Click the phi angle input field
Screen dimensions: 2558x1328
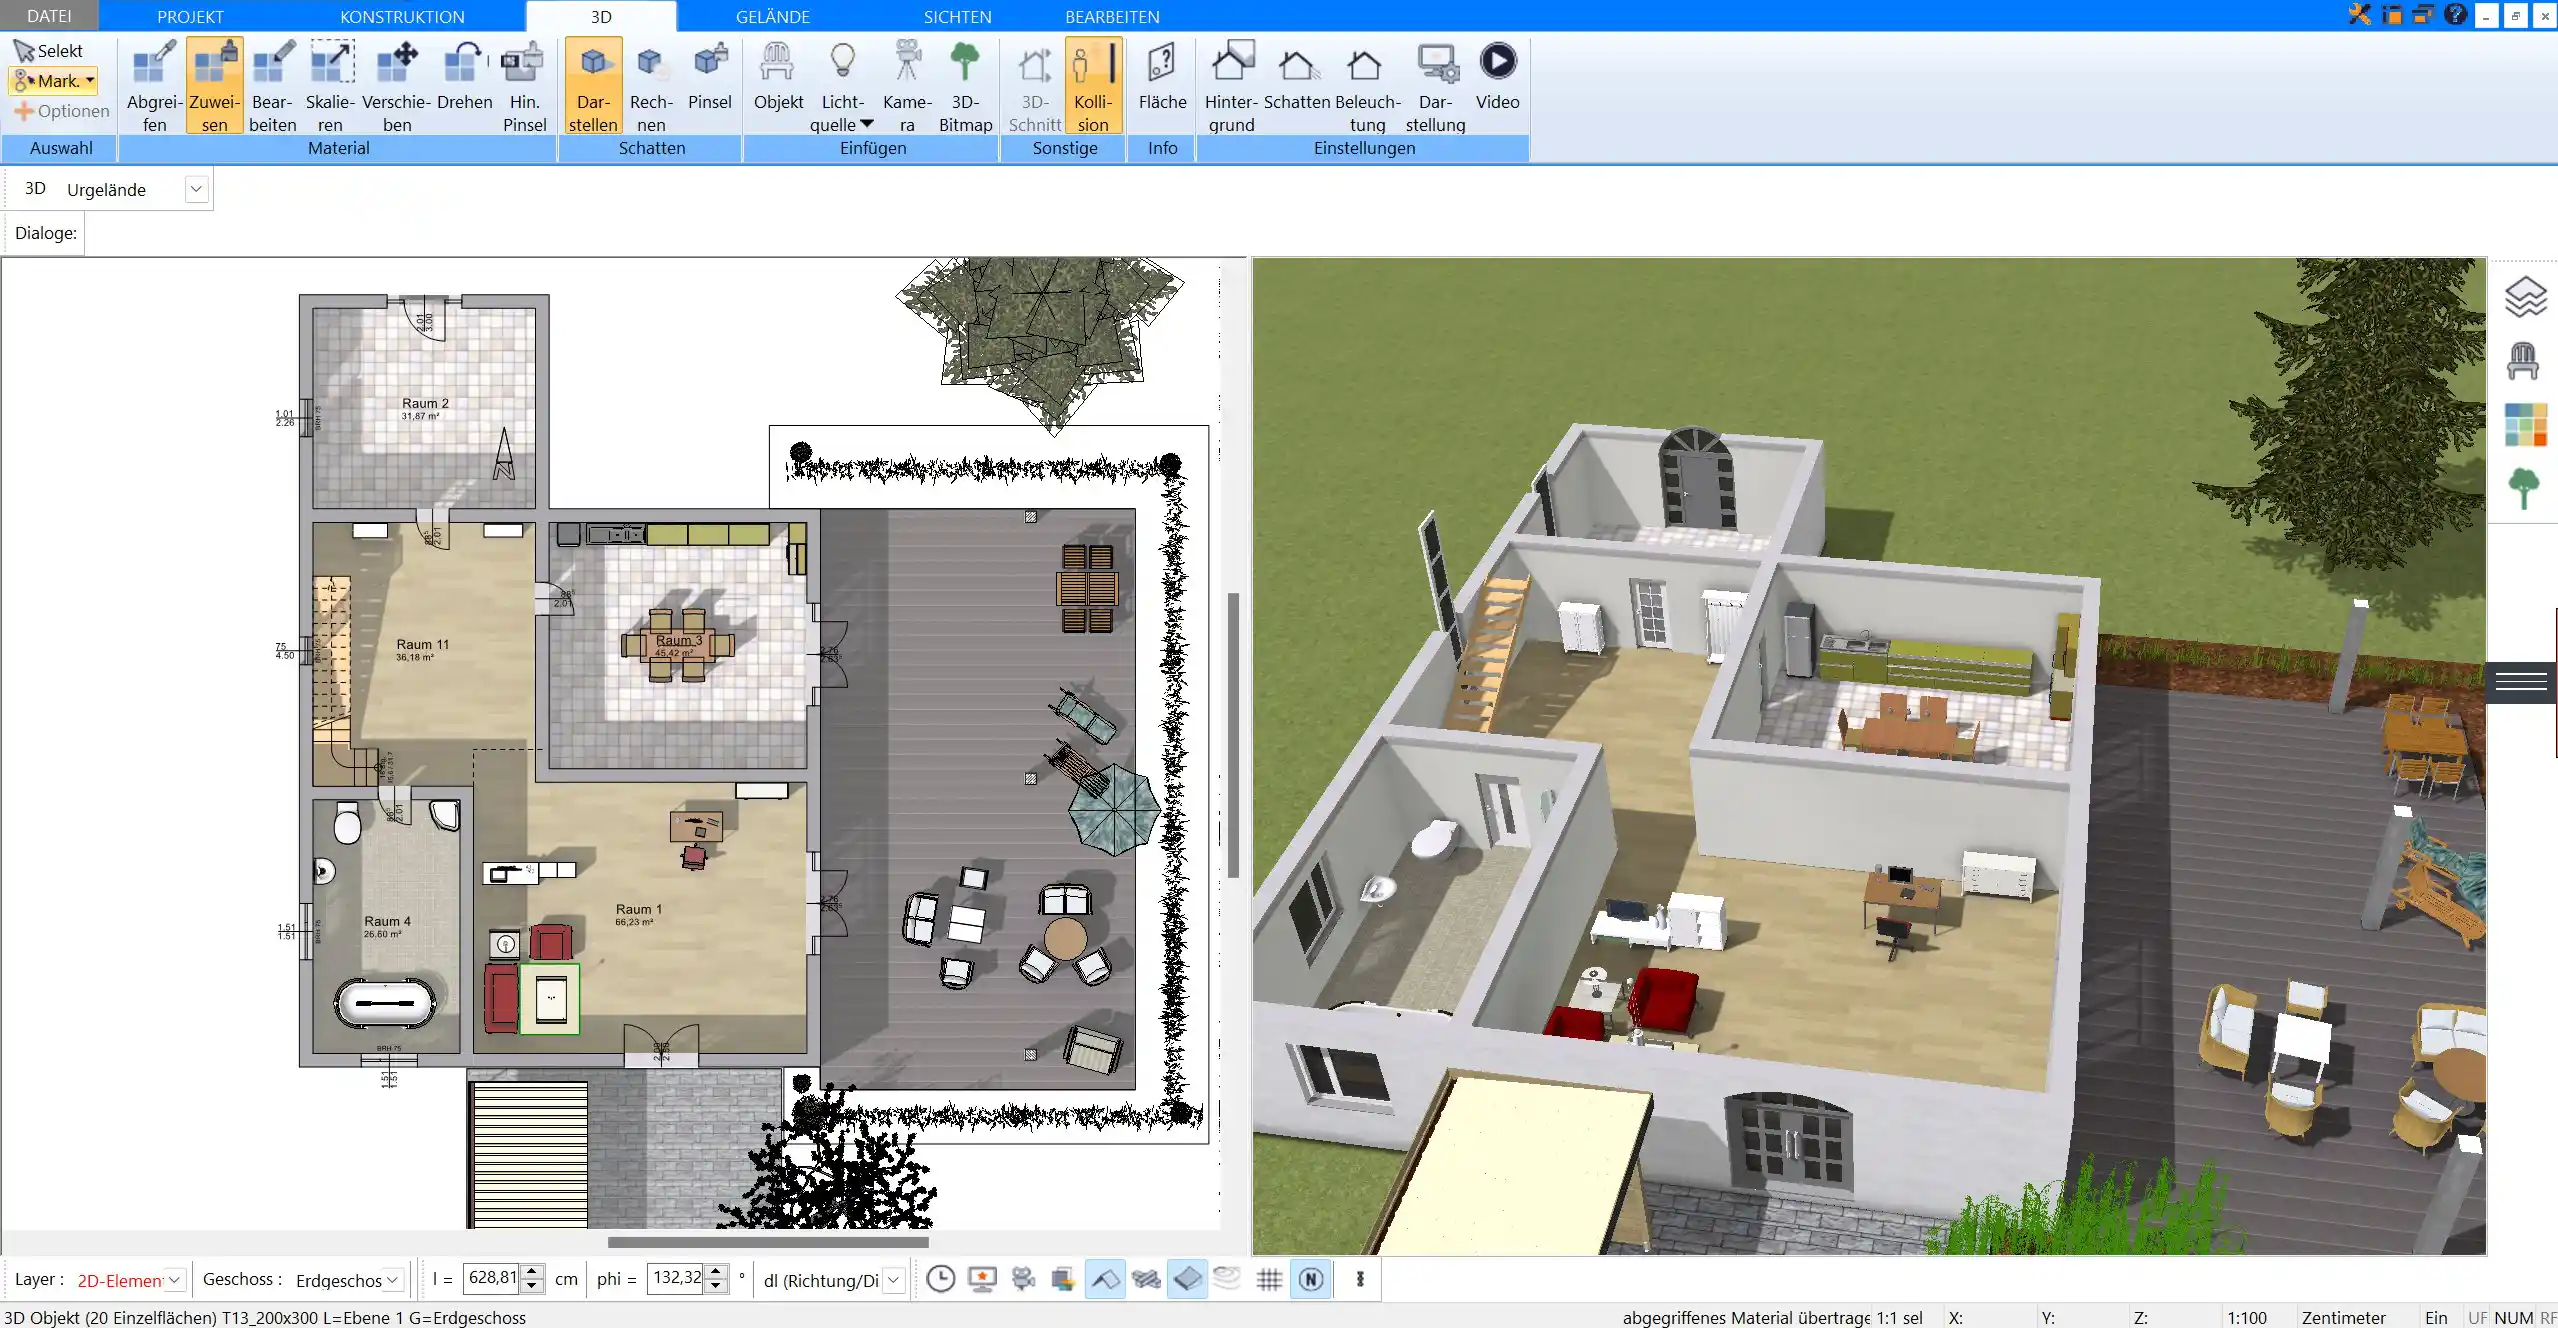[675, 1278]
